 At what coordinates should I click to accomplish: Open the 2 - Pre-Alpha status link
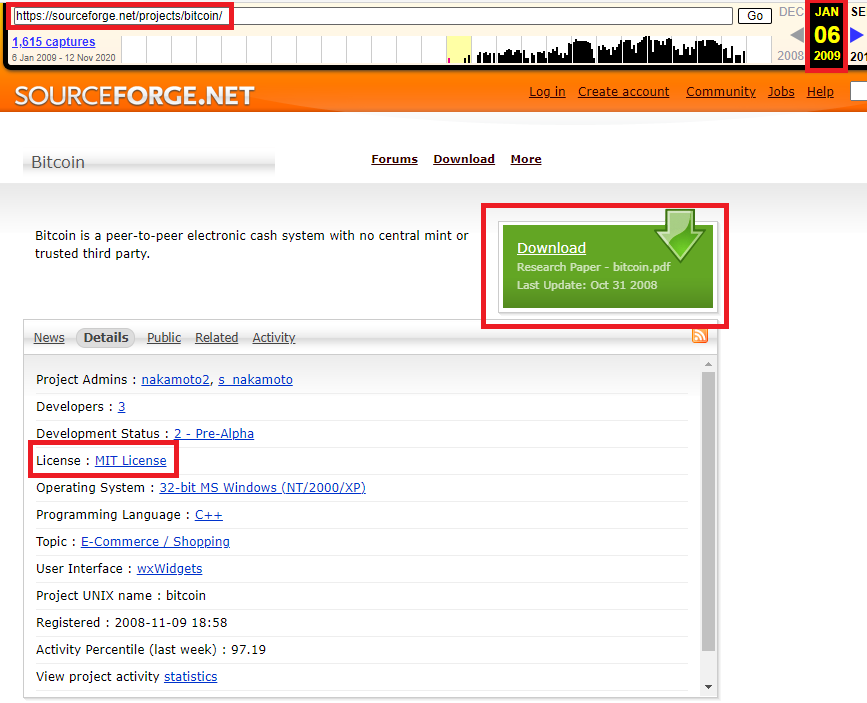(x=214, y=434)
